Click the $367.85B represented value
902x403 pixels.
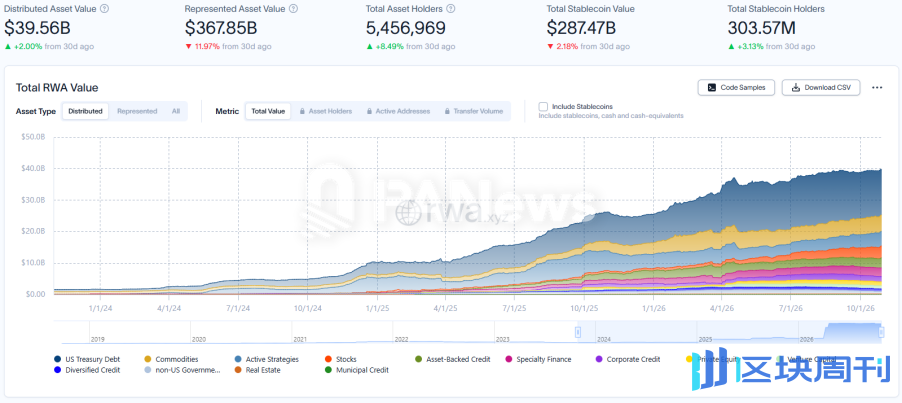coord(221,28)
